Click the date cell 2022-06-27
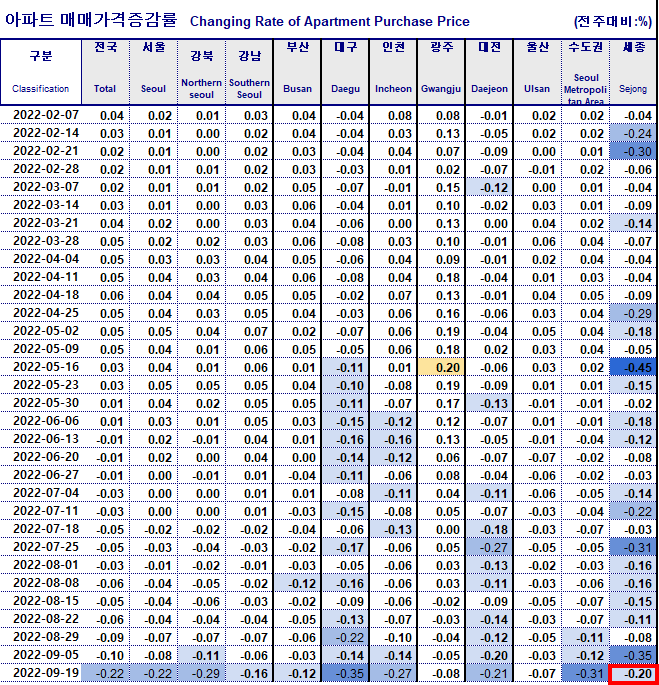659x685 pixels. click(41, 475)
